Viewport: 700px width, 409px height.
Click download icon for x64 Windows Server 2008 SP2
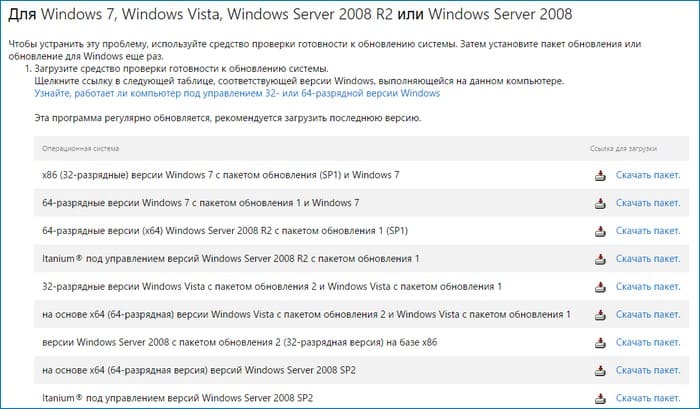(600, 371)
